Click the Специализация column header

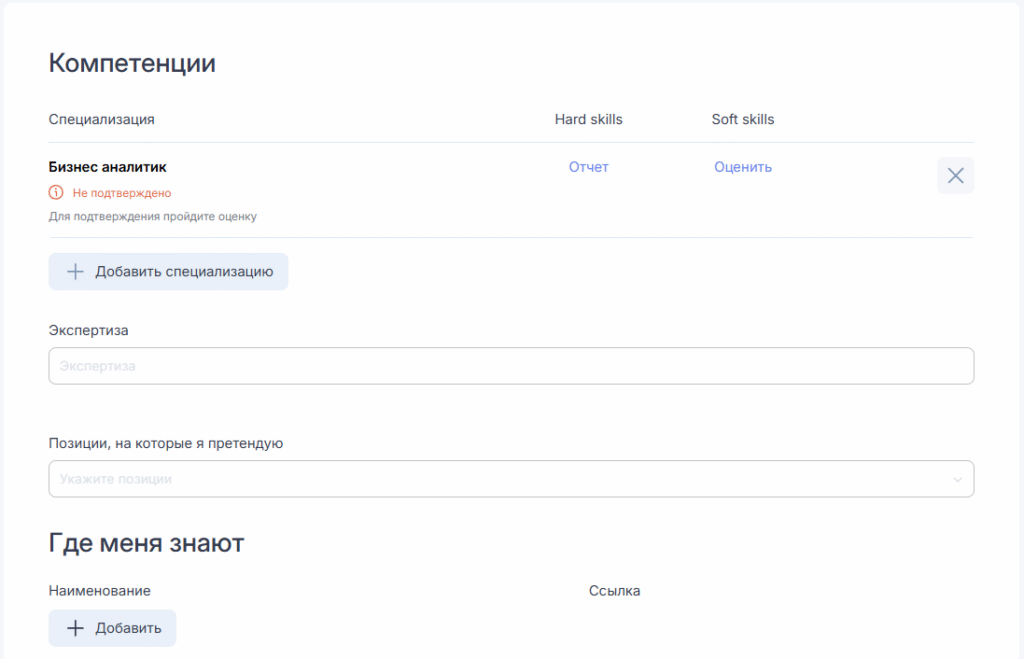101,119
